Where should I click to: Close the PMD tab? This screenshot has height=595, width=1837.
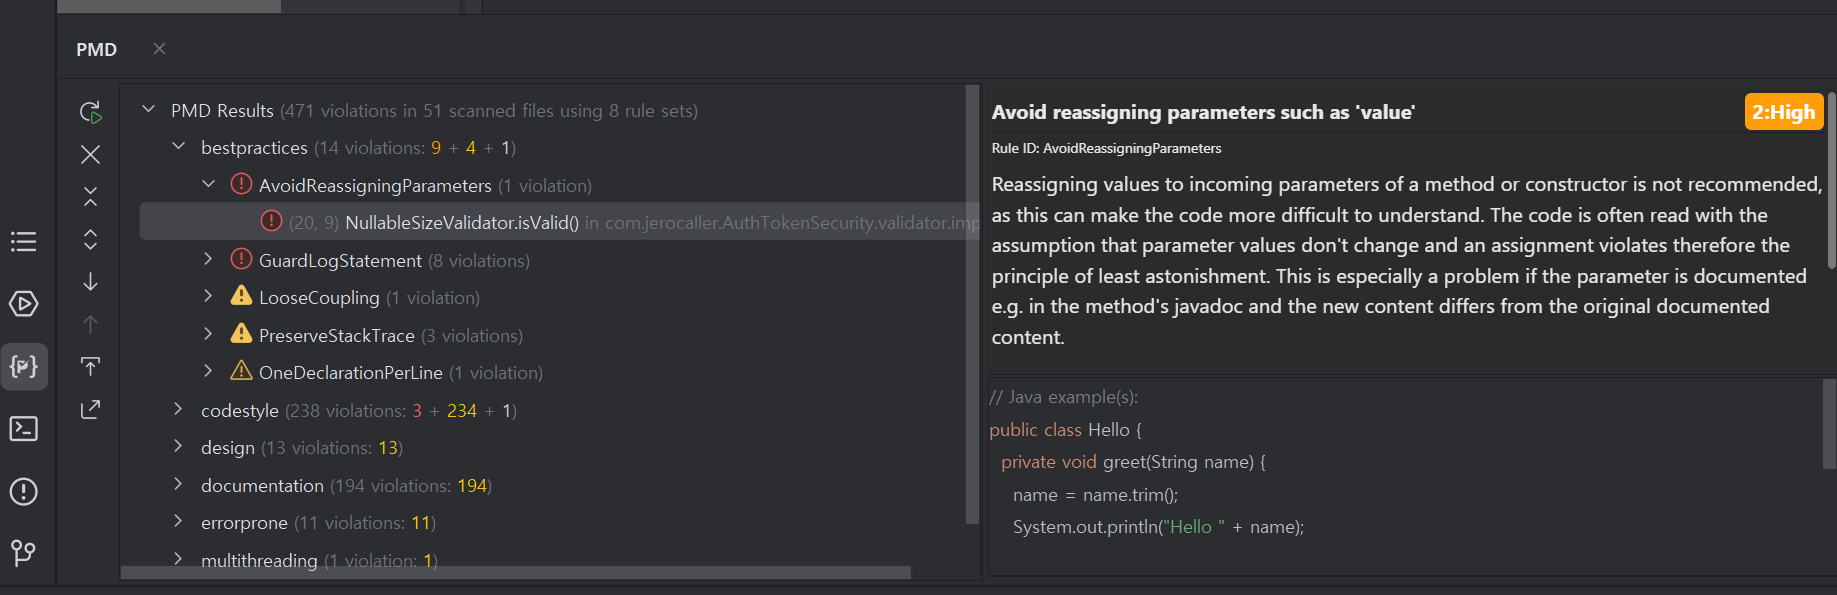(x=159, y=48)
